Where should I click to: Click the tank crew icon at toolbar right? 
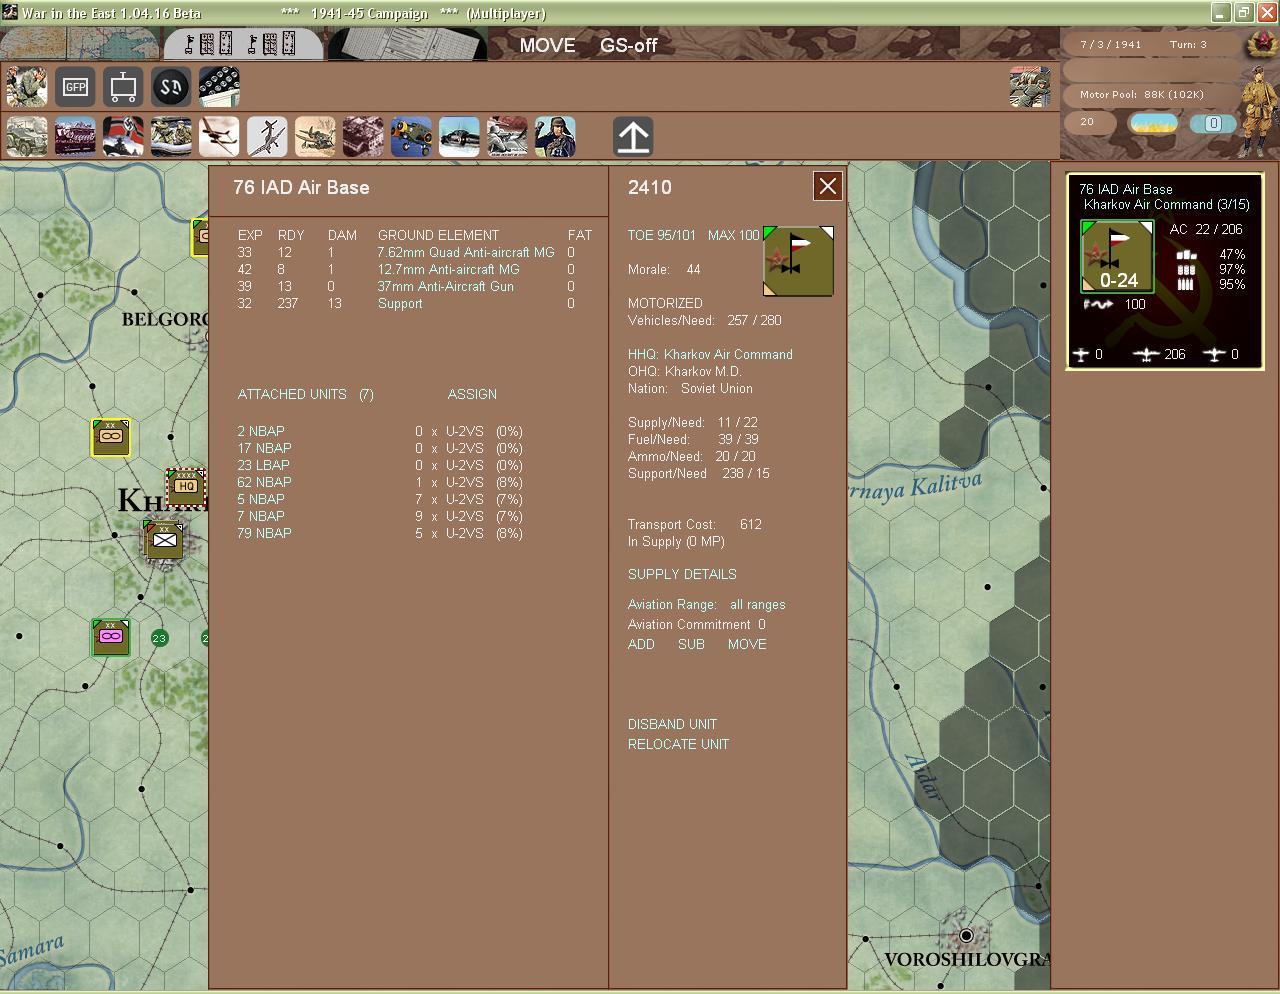[x=1030, y=87]
